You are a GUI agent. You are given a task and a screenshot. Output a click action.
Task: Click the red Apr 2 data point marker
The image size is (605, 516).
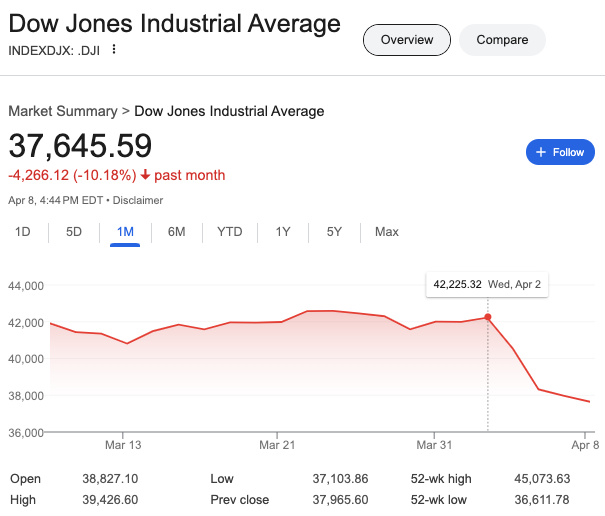click(x=487, y=317)
